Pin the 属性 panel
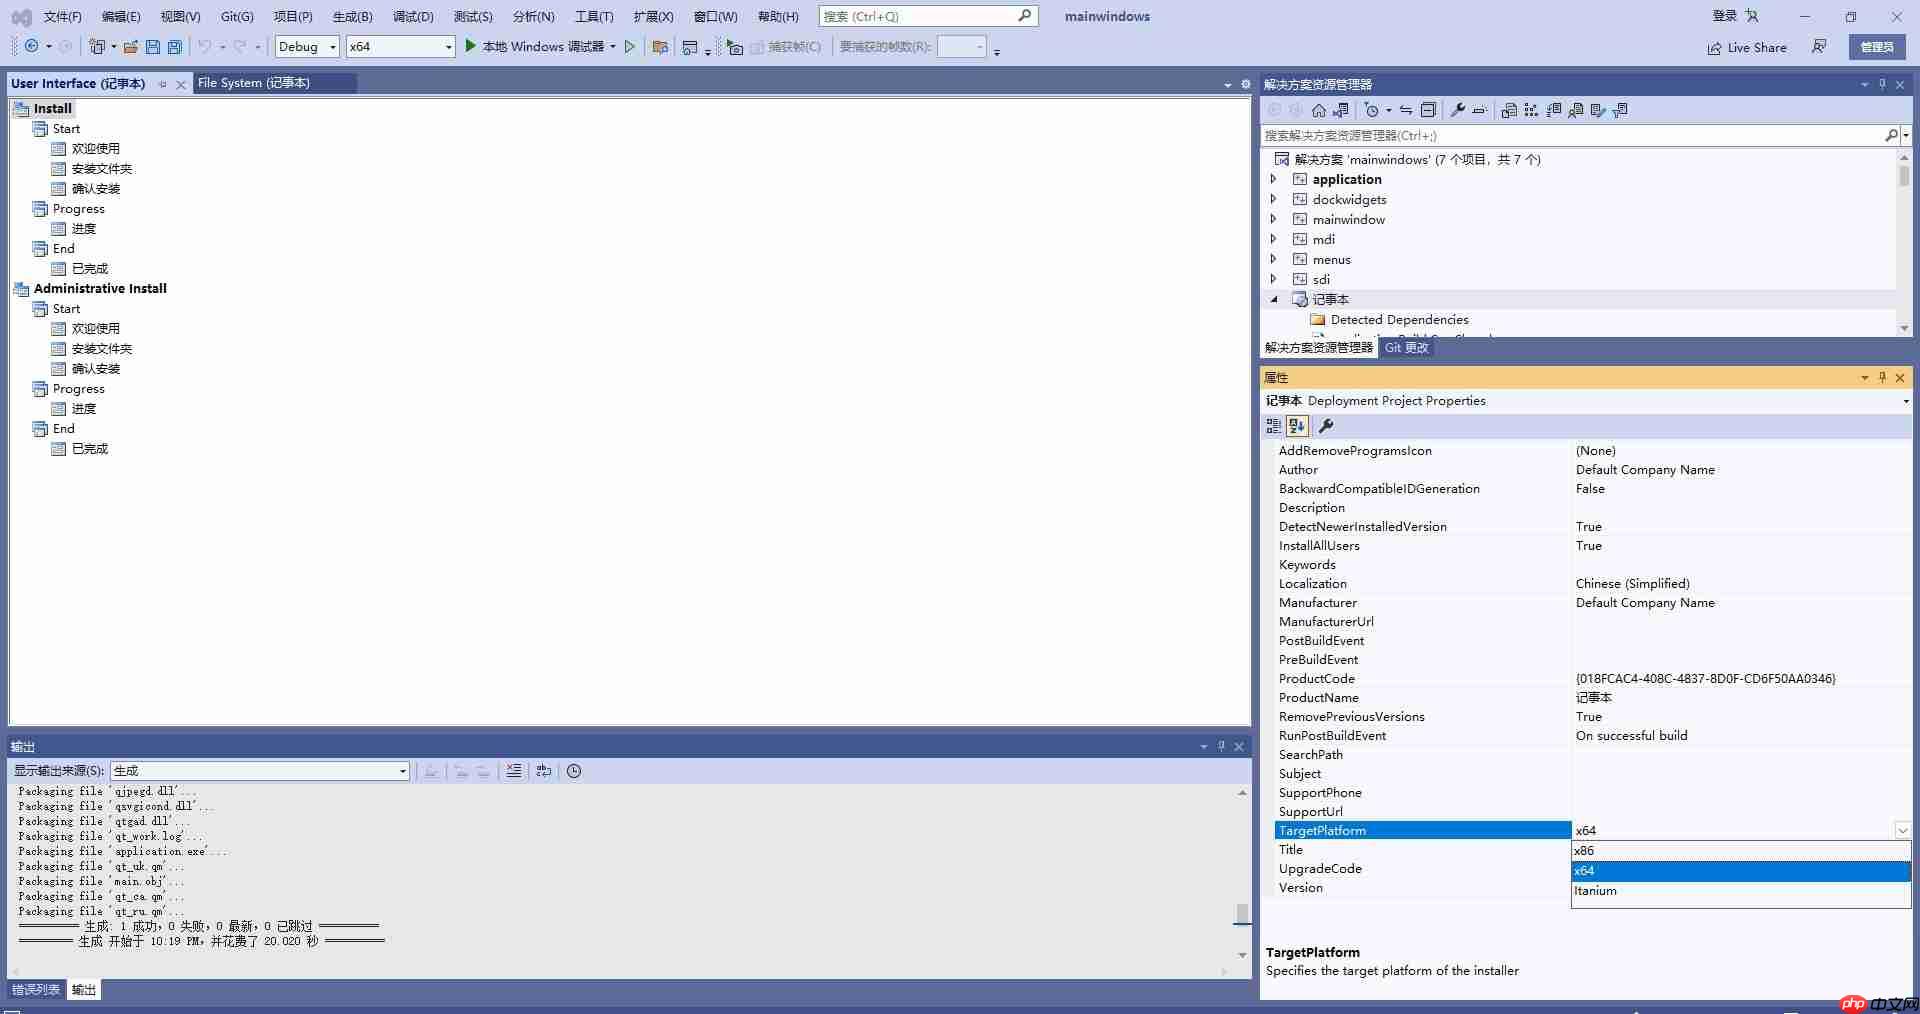 click(x=1882, y=377)
